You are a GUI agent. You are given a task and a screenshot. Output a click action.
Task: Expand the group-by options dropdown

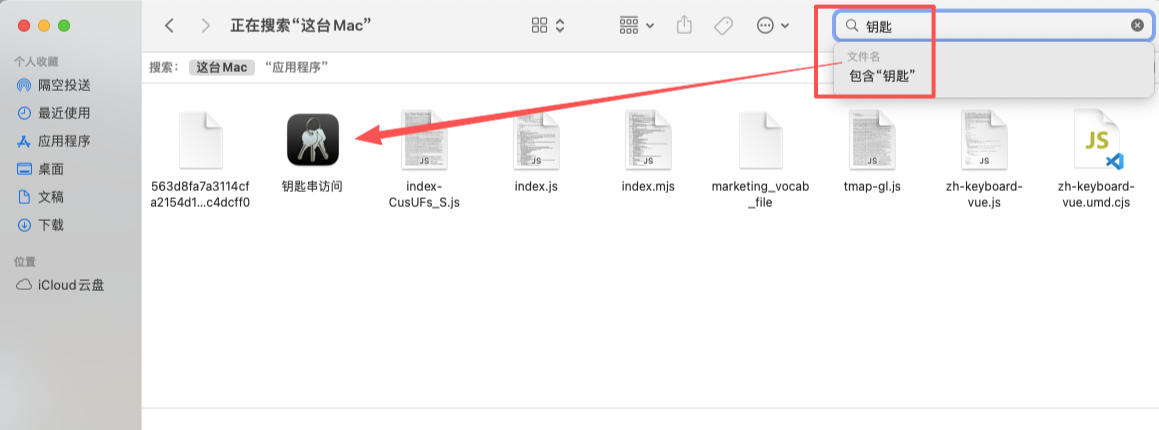(636, 26)
